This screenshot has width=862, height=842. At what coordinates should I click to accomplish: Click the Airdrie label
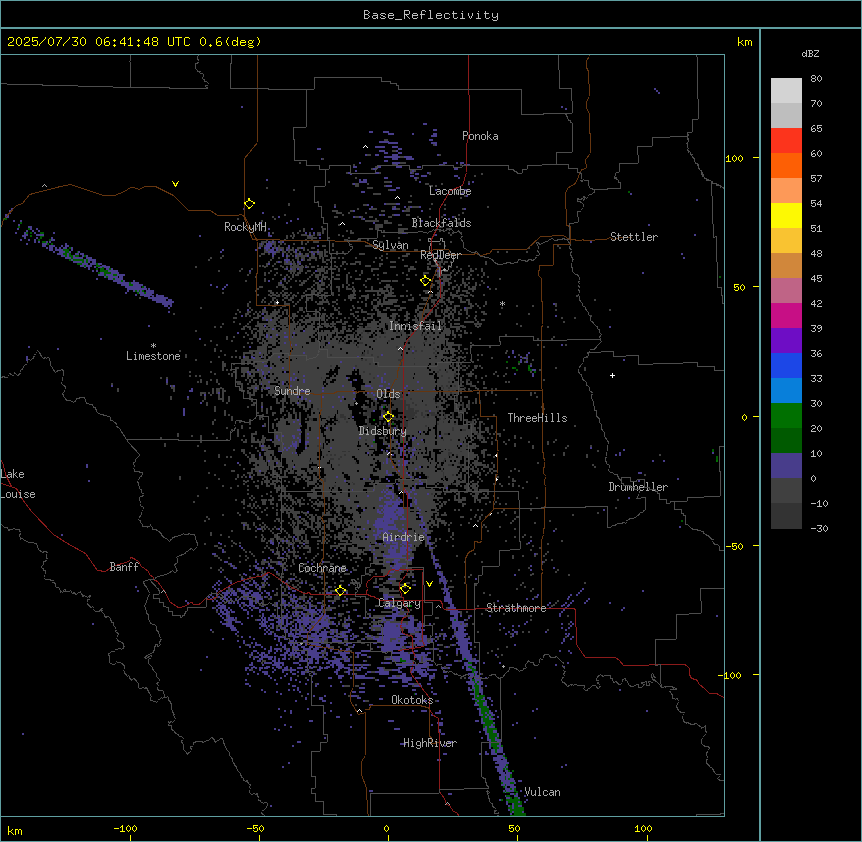pyautogui.click(x=403, y=537)
